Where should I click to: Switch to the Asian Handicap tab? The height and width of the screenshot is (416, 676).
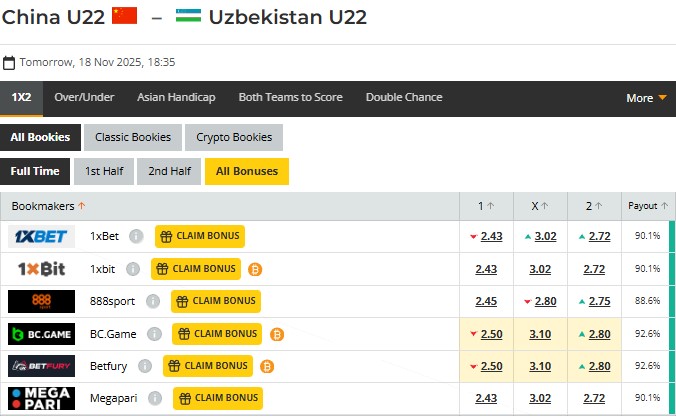pyautogui.click(x=176, y=98)
